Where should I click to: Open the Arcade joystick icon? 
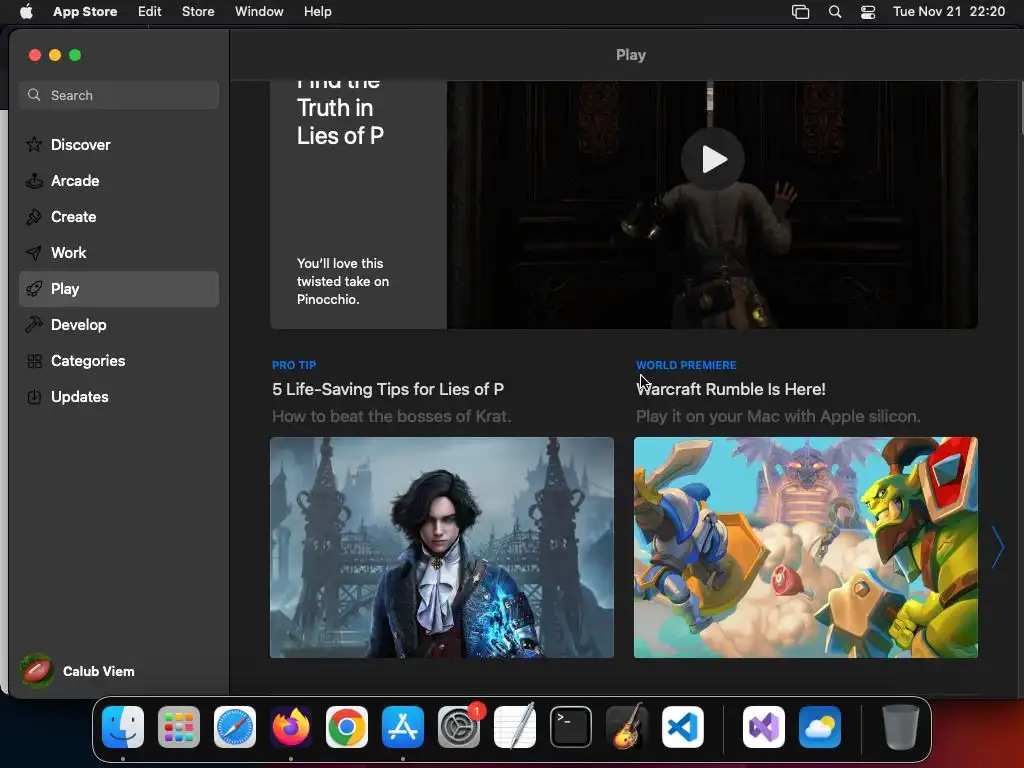coord(34,181)
